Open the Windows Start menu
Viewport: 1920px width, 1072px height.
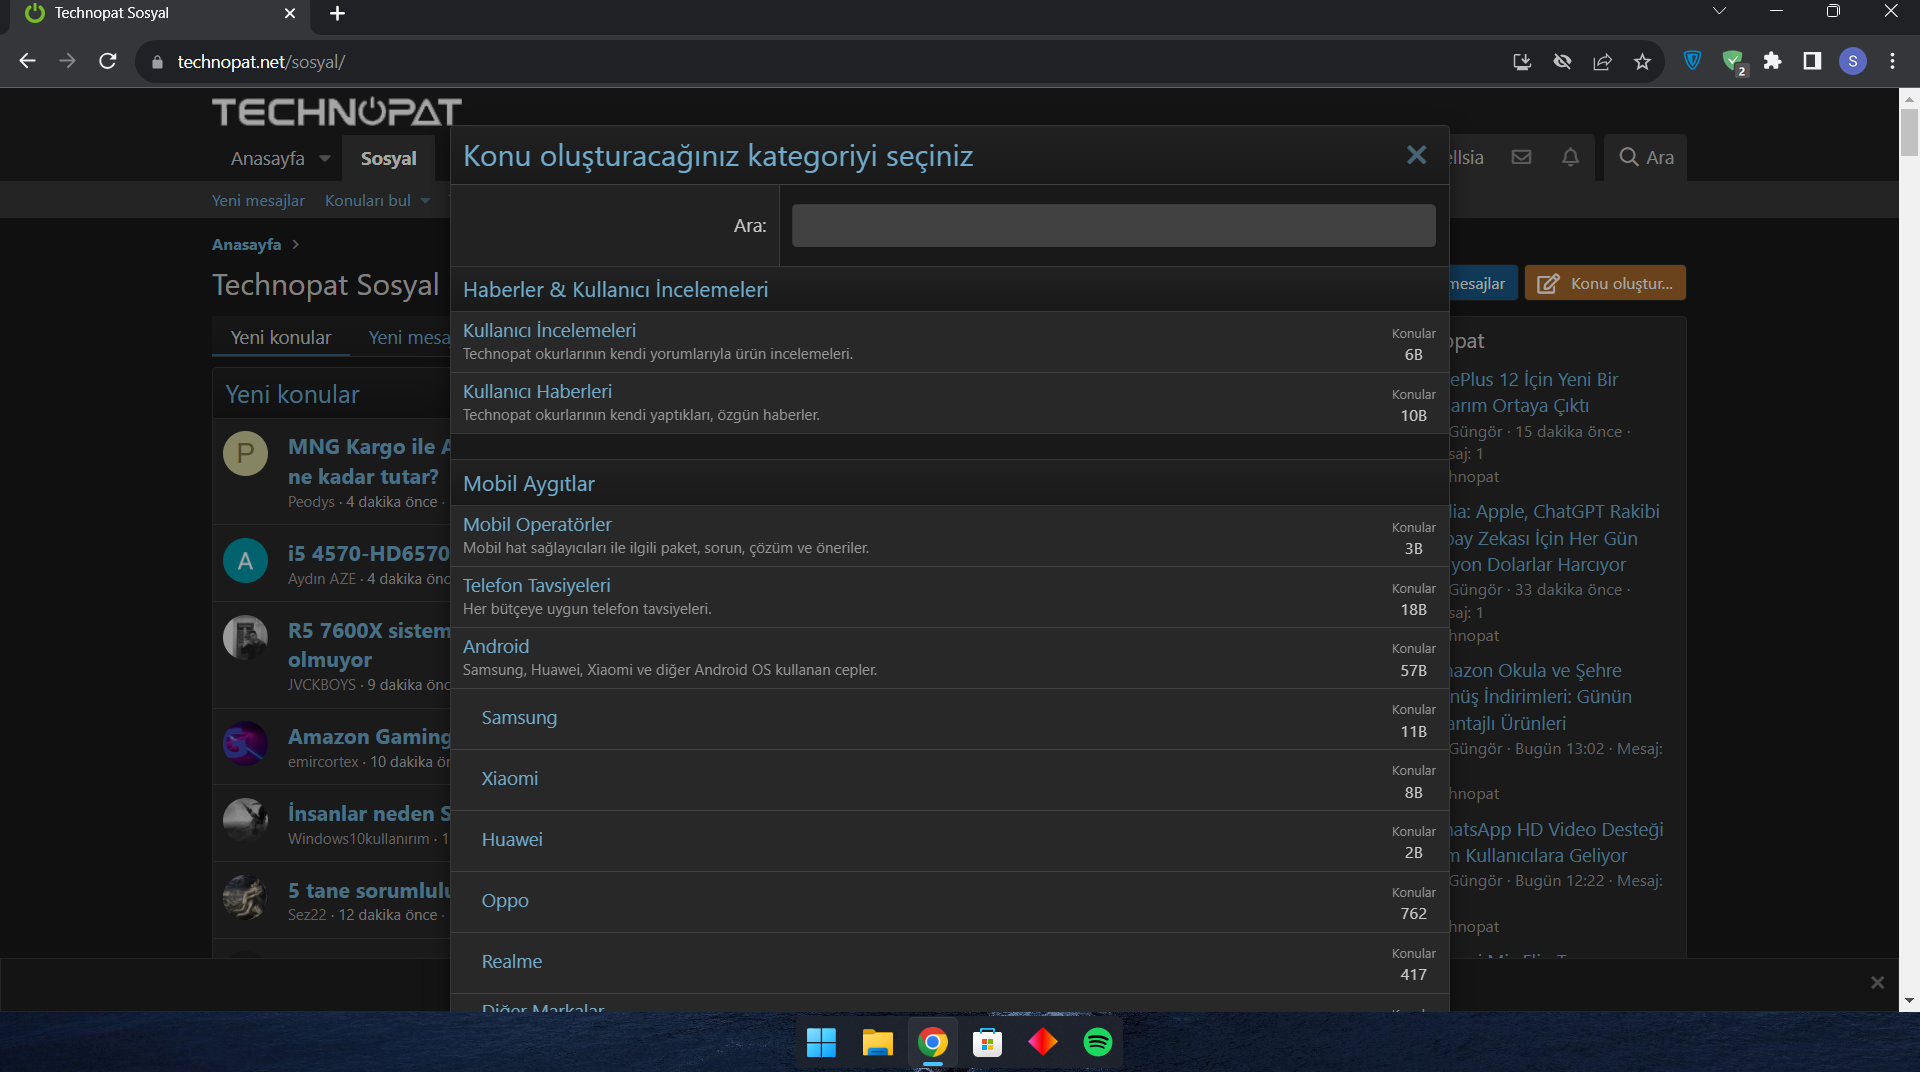821,1042
